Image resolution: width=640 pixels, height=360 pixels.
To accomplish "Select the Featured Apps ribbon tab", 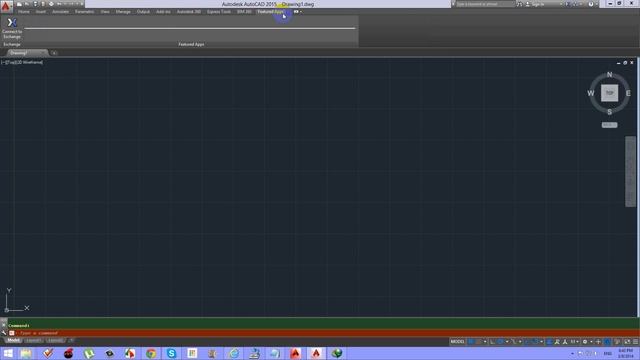I will (270, 12).
